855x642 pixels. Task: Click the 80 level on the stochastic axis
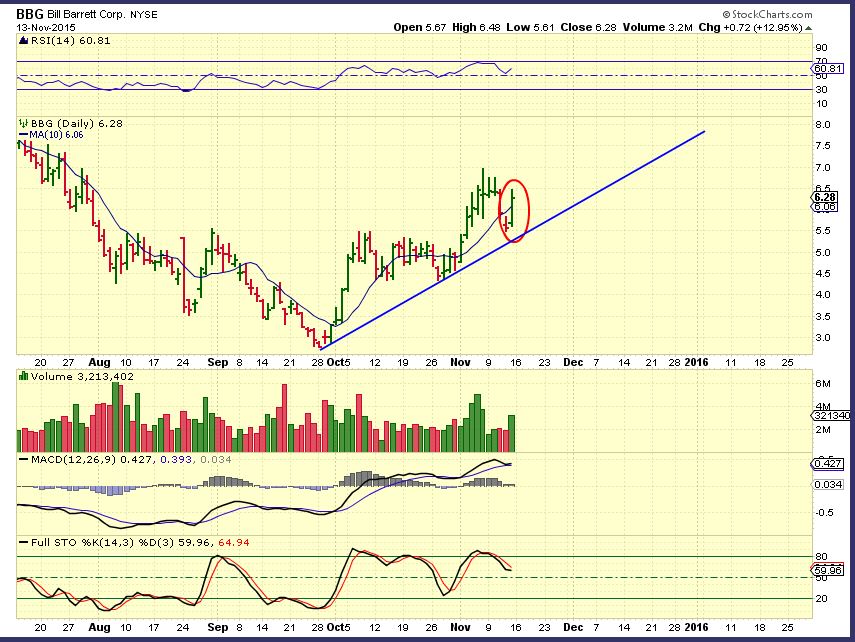(x=821, y=557)
